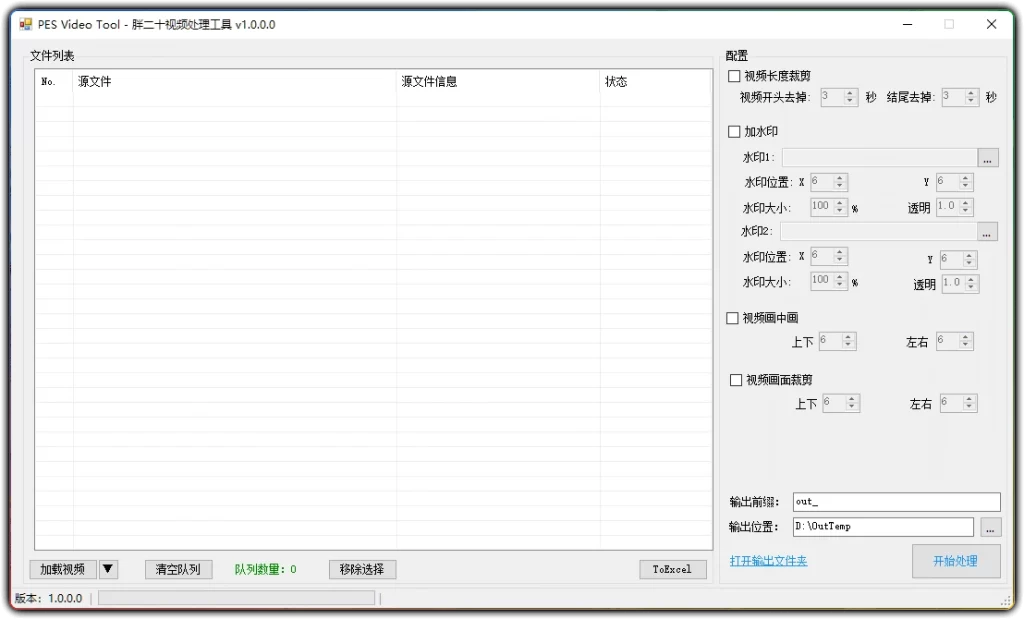Viewport: 1024px width, 619px height.
Task: Click 水印1 透明 value spinner
Action: [x=955, y=207]
